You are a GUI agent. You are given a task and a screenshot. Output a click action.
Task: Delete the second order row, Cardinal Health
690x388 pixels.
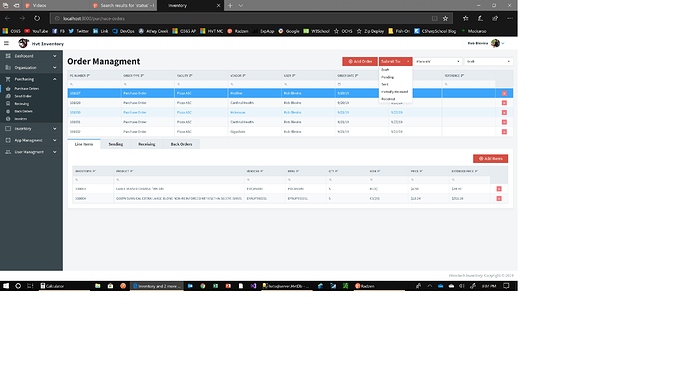[504, 103]
